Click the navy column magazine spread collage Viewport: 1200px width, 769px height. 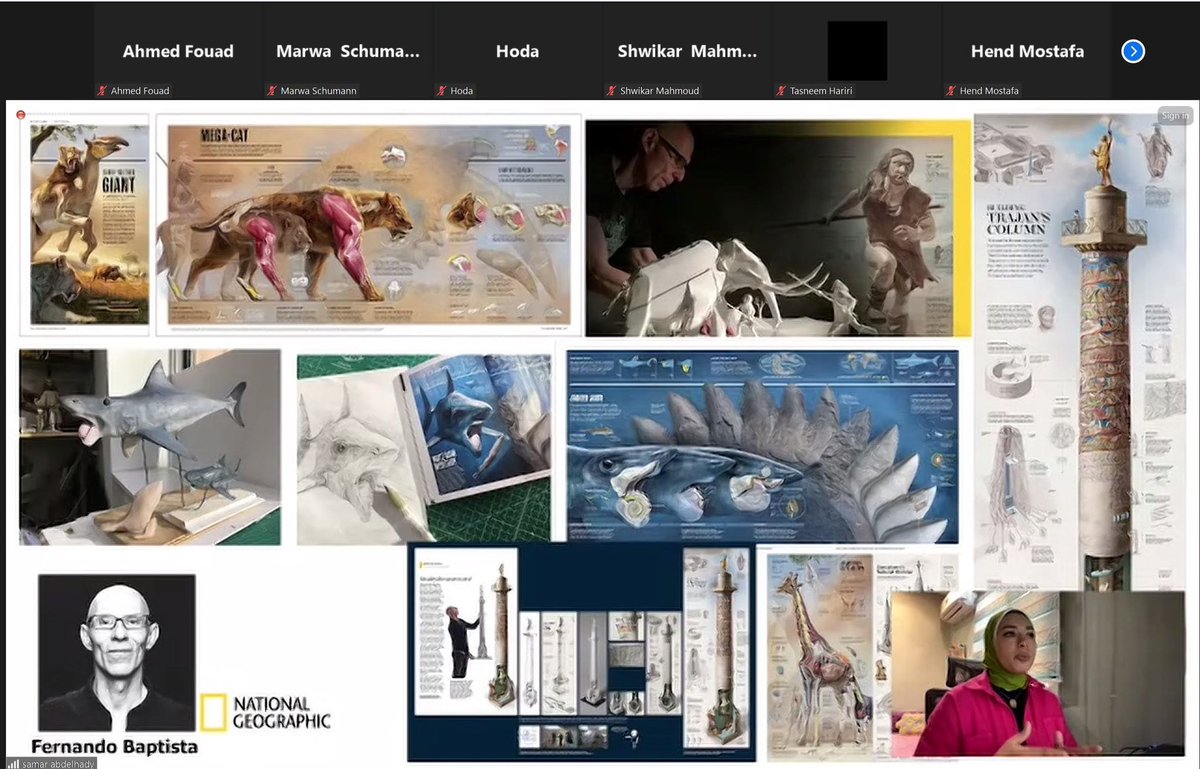tap(581, 653)
